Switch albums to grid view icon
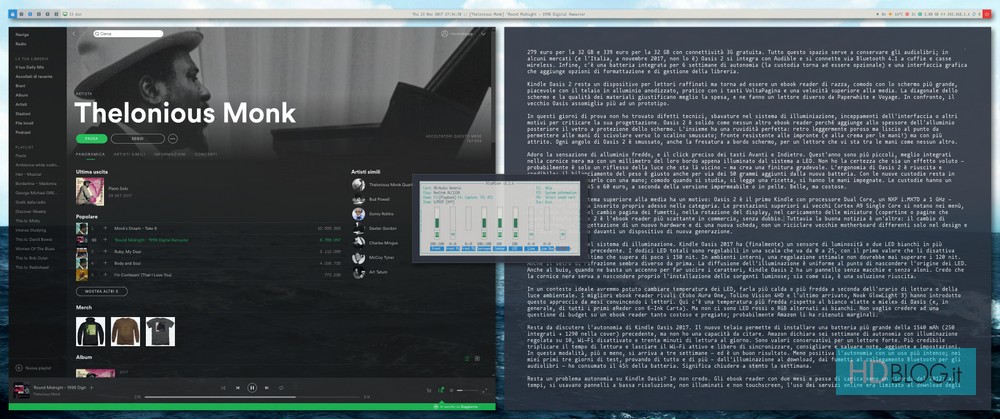The image size is (1000, 419). (478, 358)
